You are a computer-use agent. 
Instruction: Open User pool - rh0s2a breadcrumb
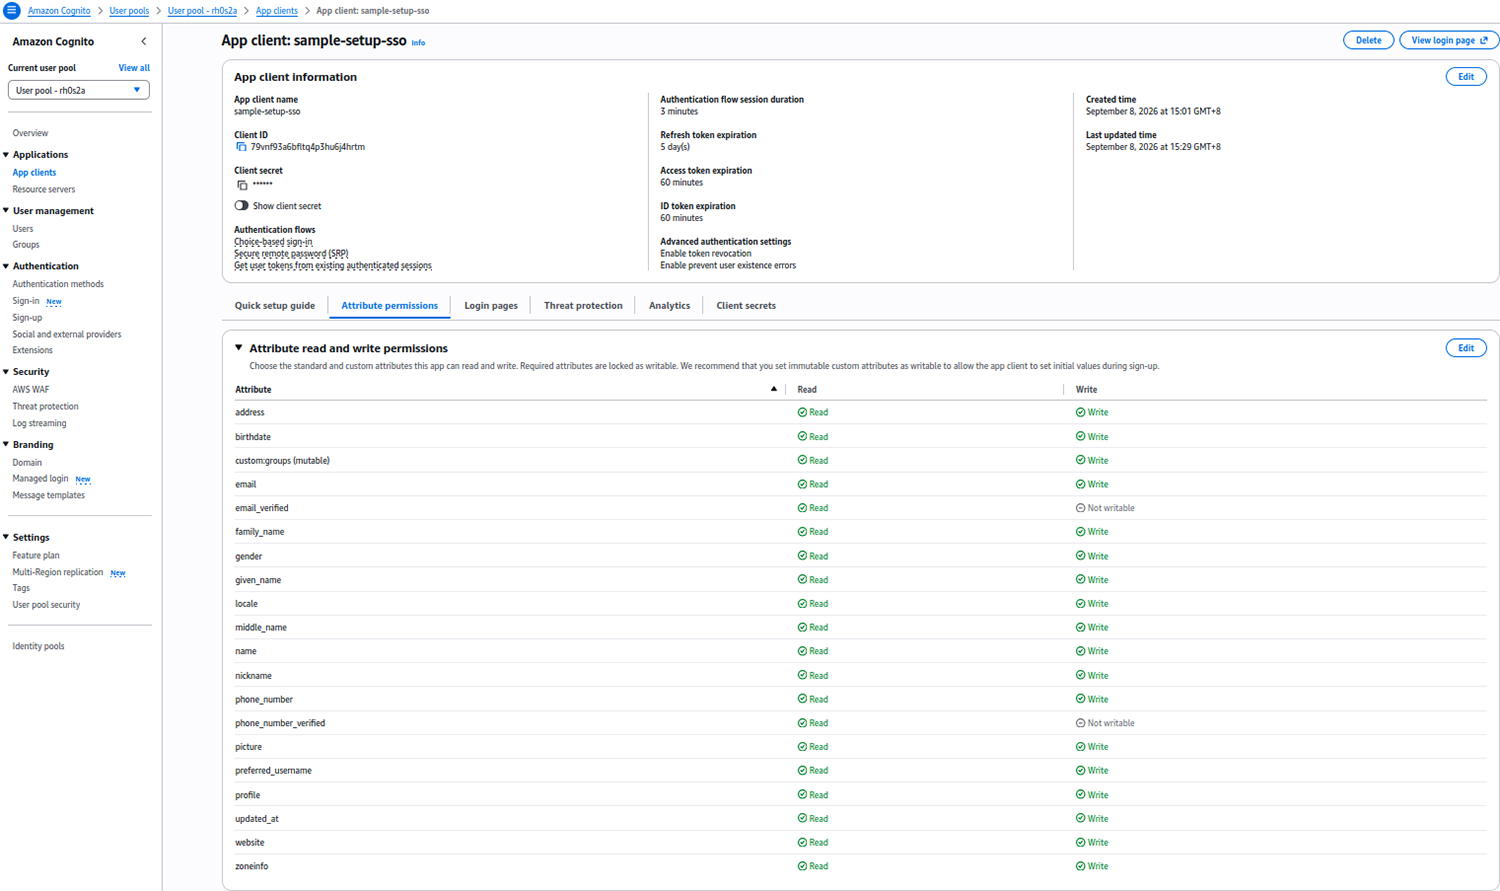click(x=202, y=11)
